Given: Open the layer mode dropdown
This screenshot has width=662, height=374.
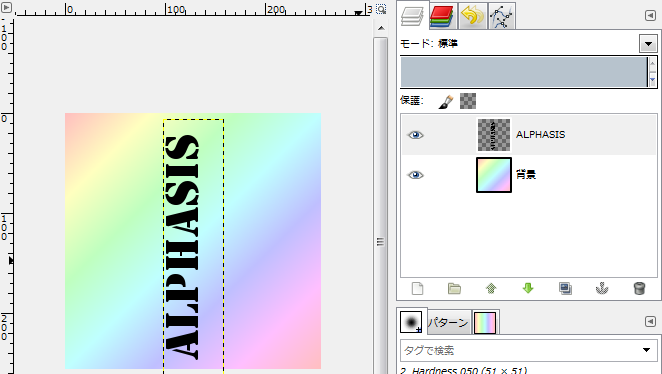Looking at the screenshot, I should [648, 43].
